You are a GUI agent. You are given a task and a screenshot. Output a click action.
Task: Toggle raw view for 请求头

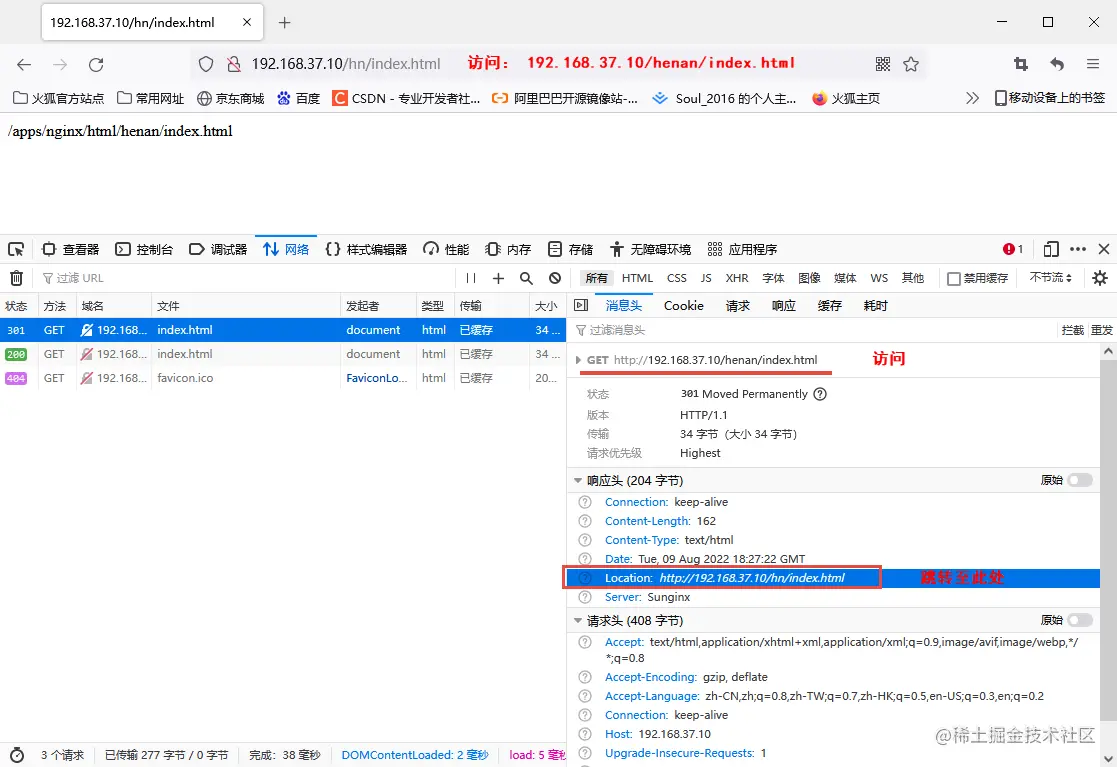1080,620
